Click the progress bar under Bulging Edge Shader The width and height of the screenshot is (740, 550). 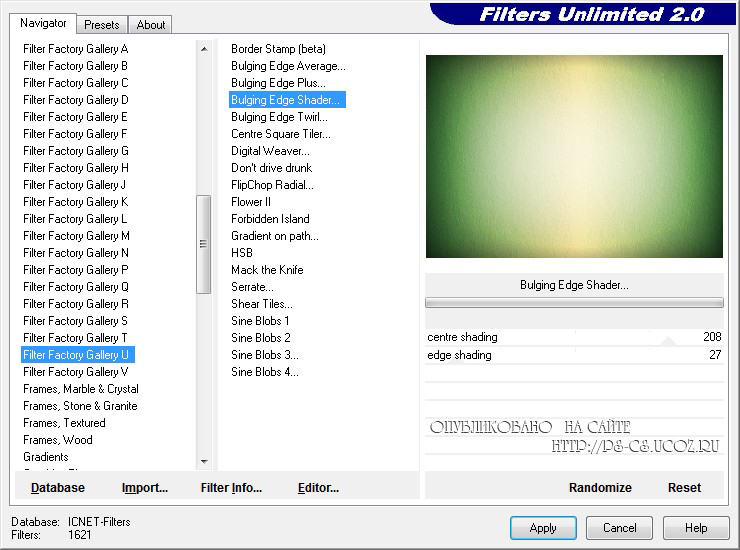574,303
